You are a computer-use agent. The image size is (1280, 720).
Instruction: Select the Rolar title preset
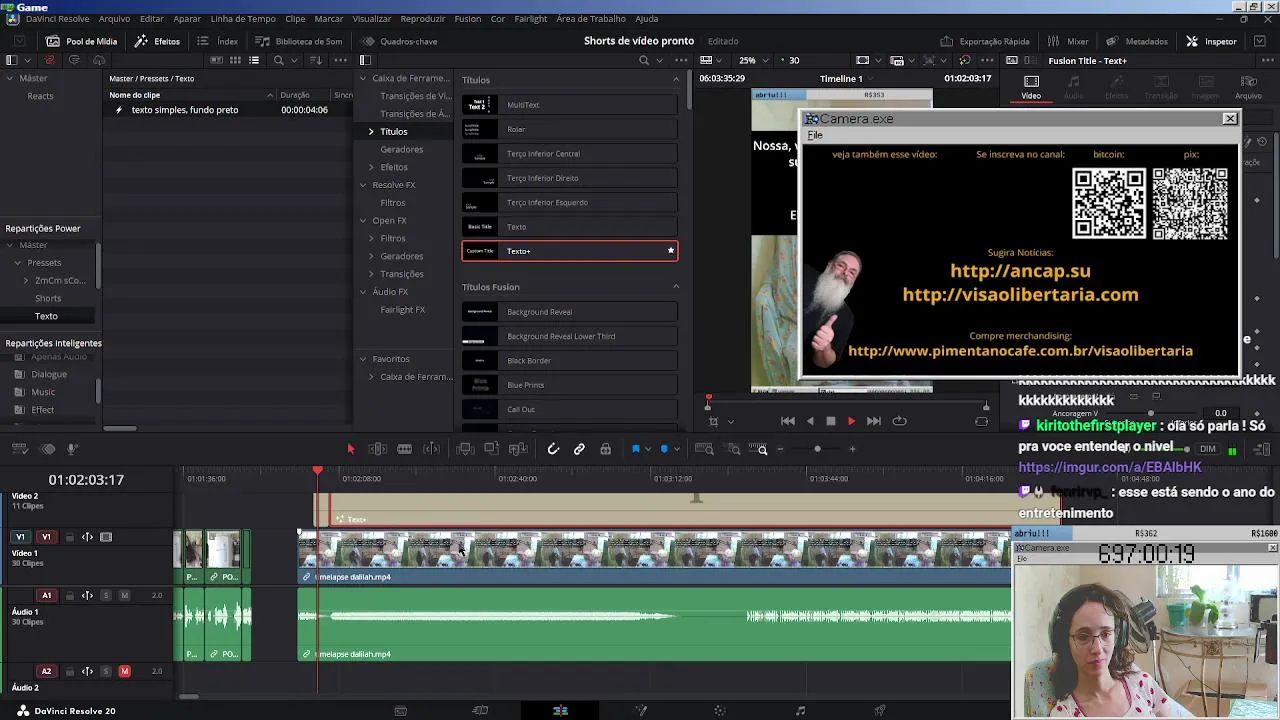pyautogui.click(x=569, y=129)
